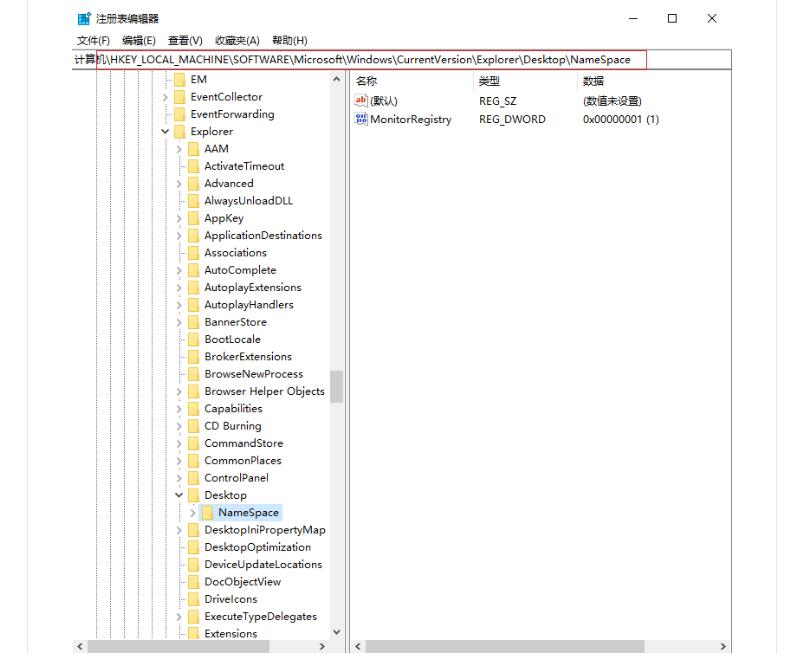This screenshot has height=654, width=795.
Task: Click the string value icon of (默认)
Action: pyautogui.click(x=360, y=100)
